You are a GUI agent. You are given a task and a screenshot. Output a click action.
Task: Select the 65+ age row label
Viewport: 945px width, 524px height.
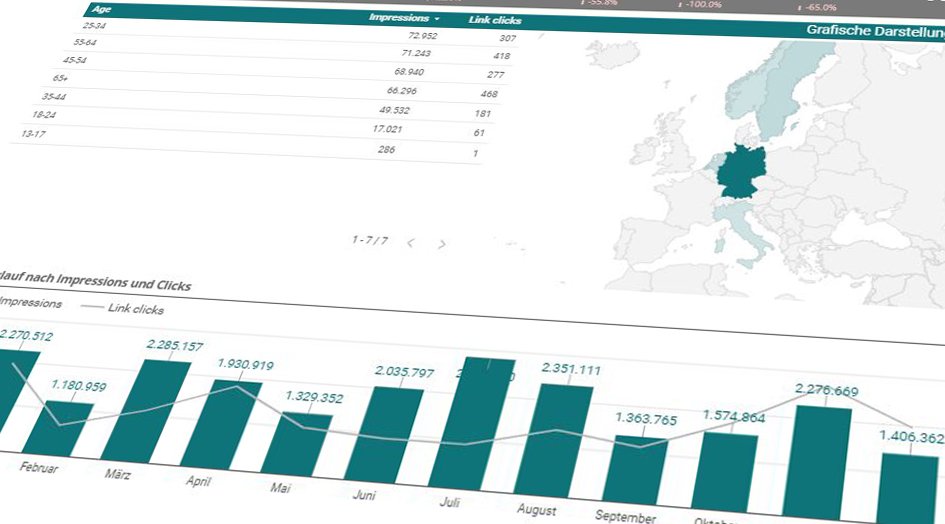60,78
